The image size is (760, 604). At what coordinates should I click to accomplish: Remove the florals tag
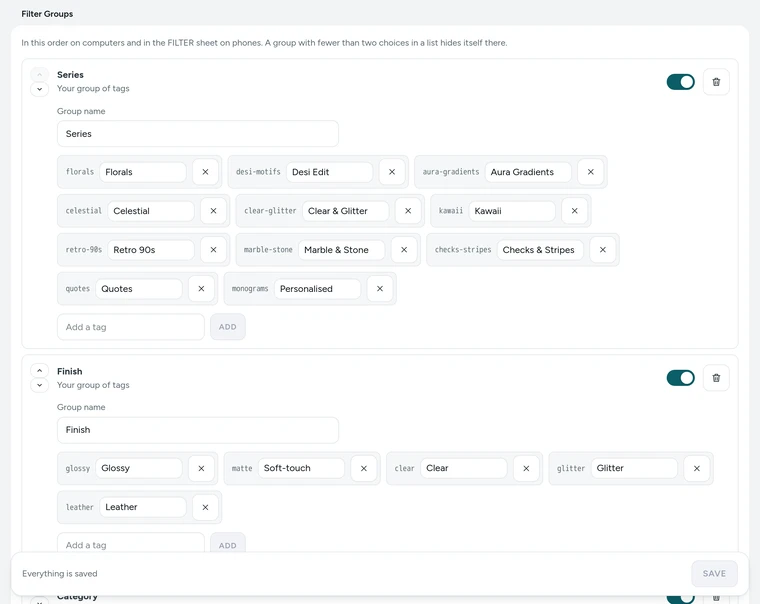click(205, 172)
